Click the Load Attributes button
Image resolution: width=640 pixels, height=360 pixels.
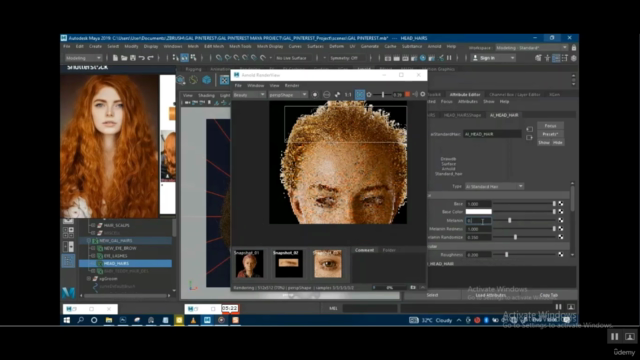pyautogui.click(x=491, y=295)
